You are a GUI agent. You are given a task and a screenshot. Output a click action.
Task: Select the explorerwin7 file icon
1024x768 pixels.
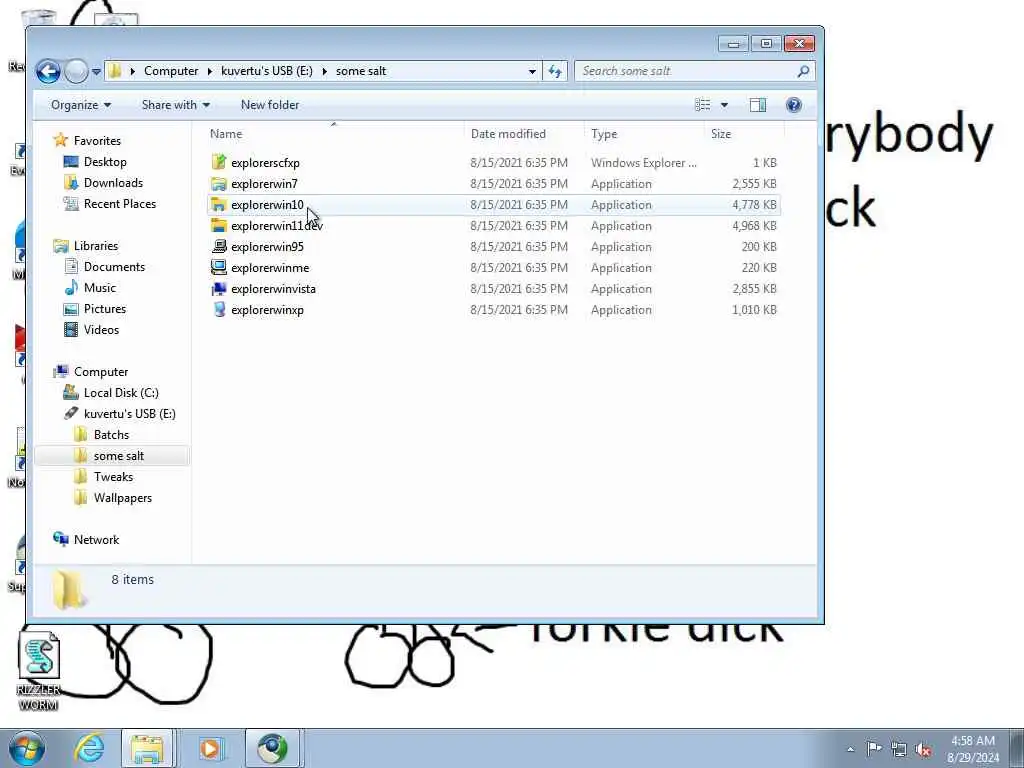(x=219, y=184)
